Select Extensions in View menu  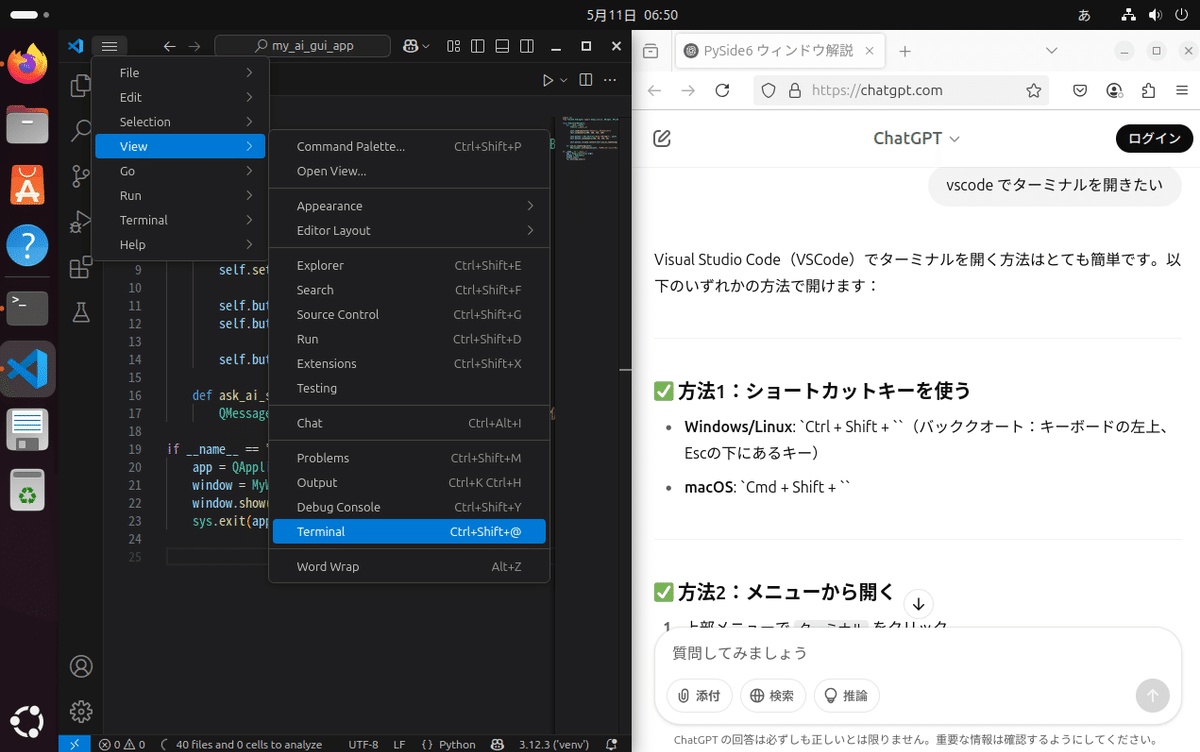409,363
